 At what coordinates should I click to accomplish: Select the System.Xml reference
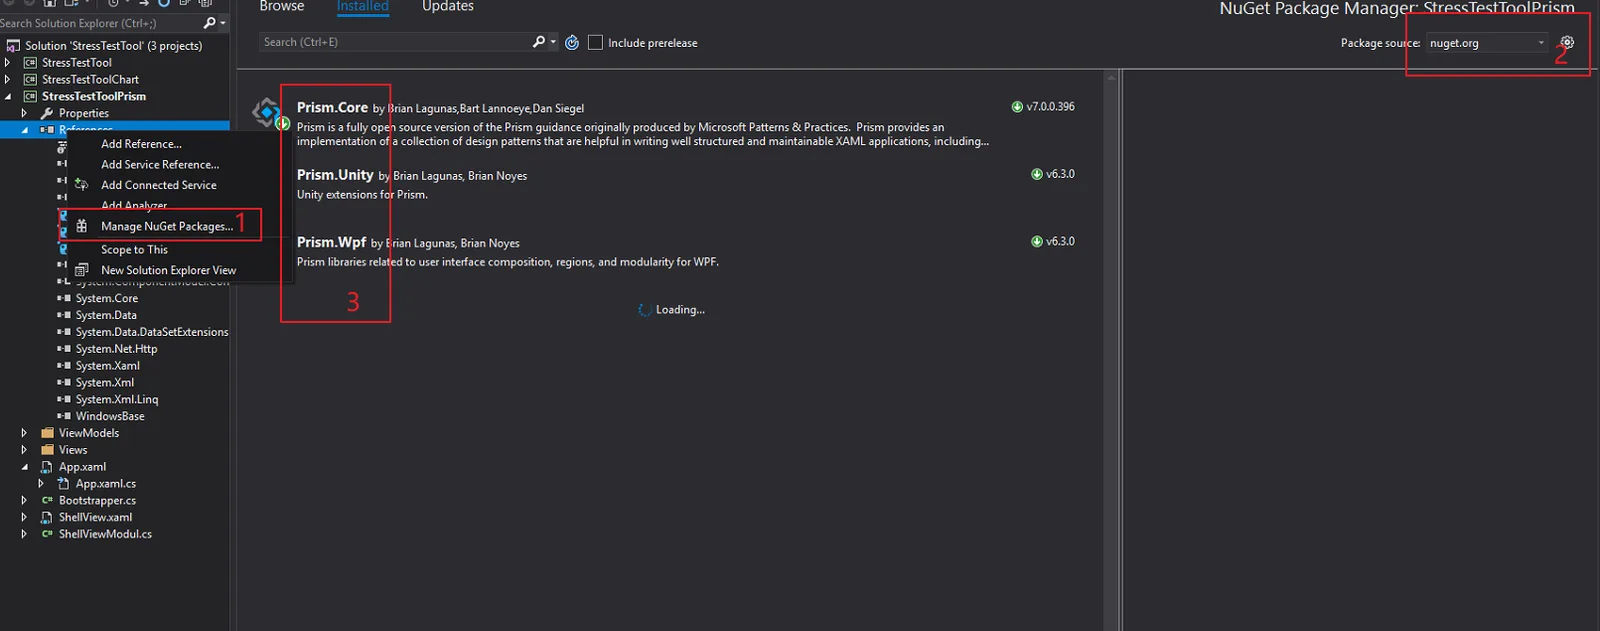[105, 383]
